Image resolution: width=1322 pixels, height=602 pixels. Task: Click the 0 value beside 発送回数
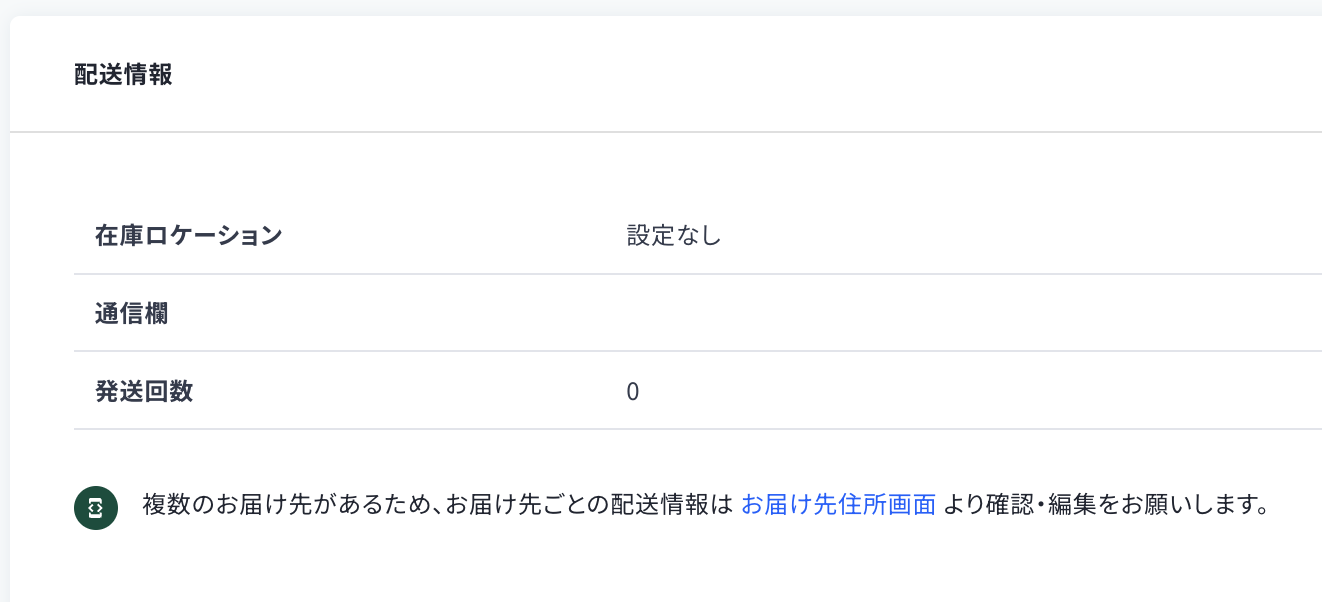(x=632, y=392)
